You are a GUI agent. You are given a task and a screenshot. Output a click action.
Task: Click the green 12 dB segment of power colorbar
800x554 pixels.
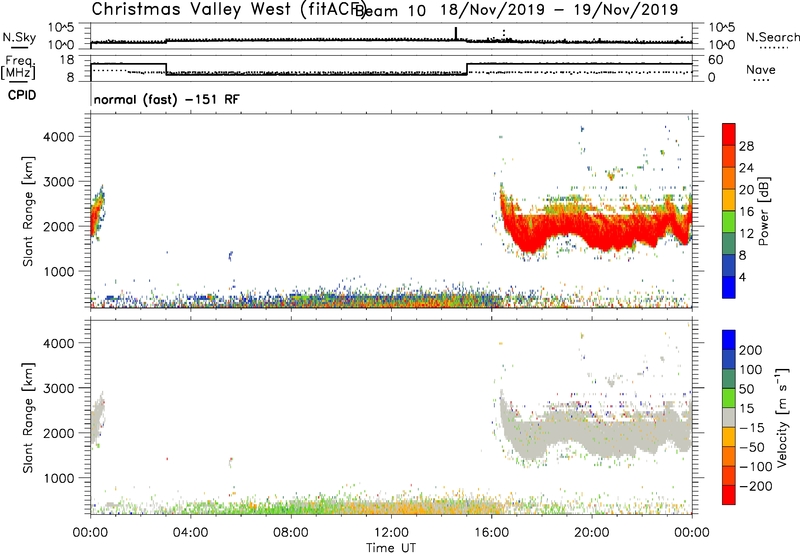[729, 221]
